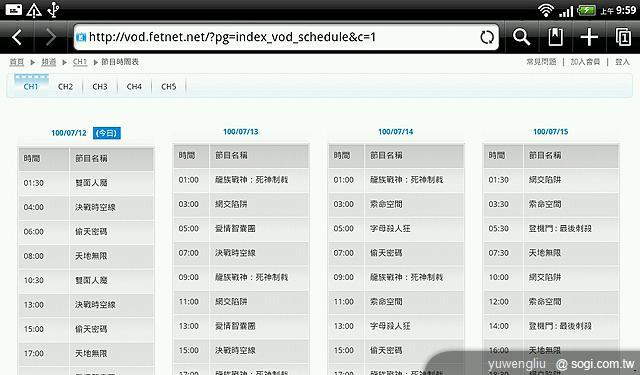The image size is (640, 375).
Task: Open the home breadcrumb link
Action: click(17, 62)
